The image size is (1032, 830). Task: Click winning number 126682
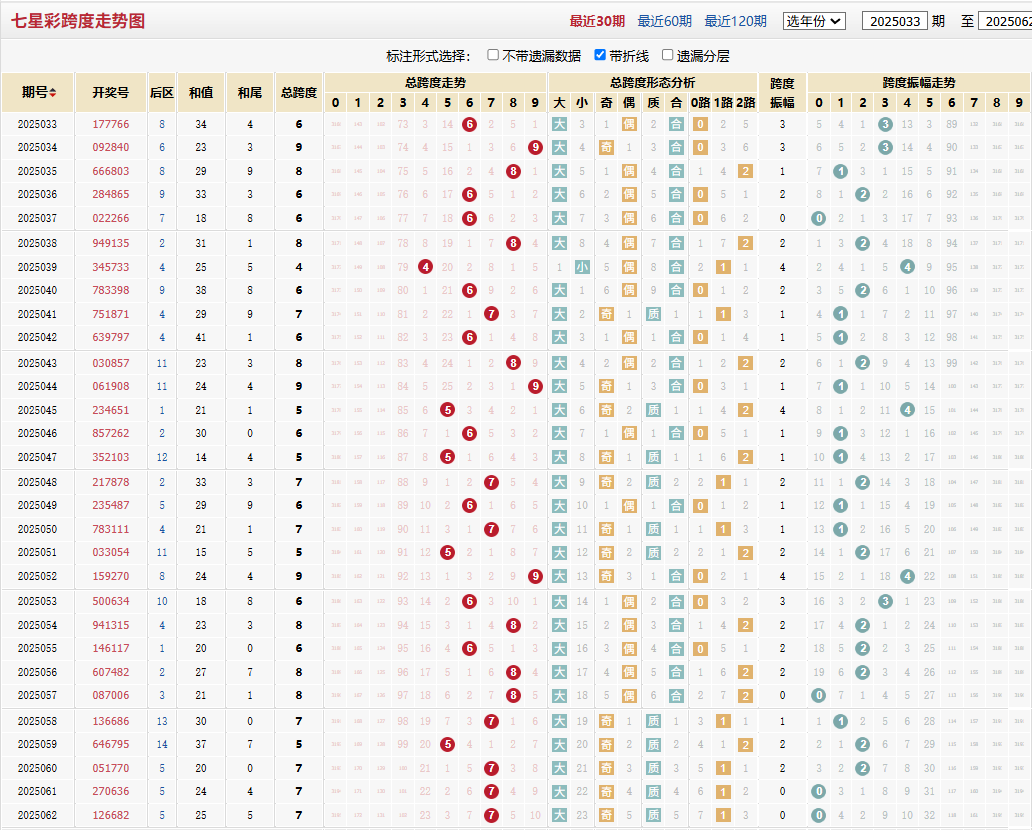(111, 816)
